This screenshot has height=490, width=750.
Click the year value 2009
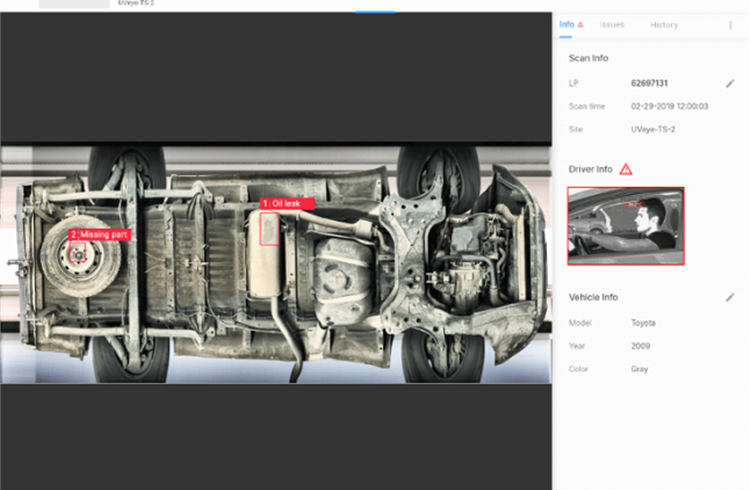coord(640,346)
